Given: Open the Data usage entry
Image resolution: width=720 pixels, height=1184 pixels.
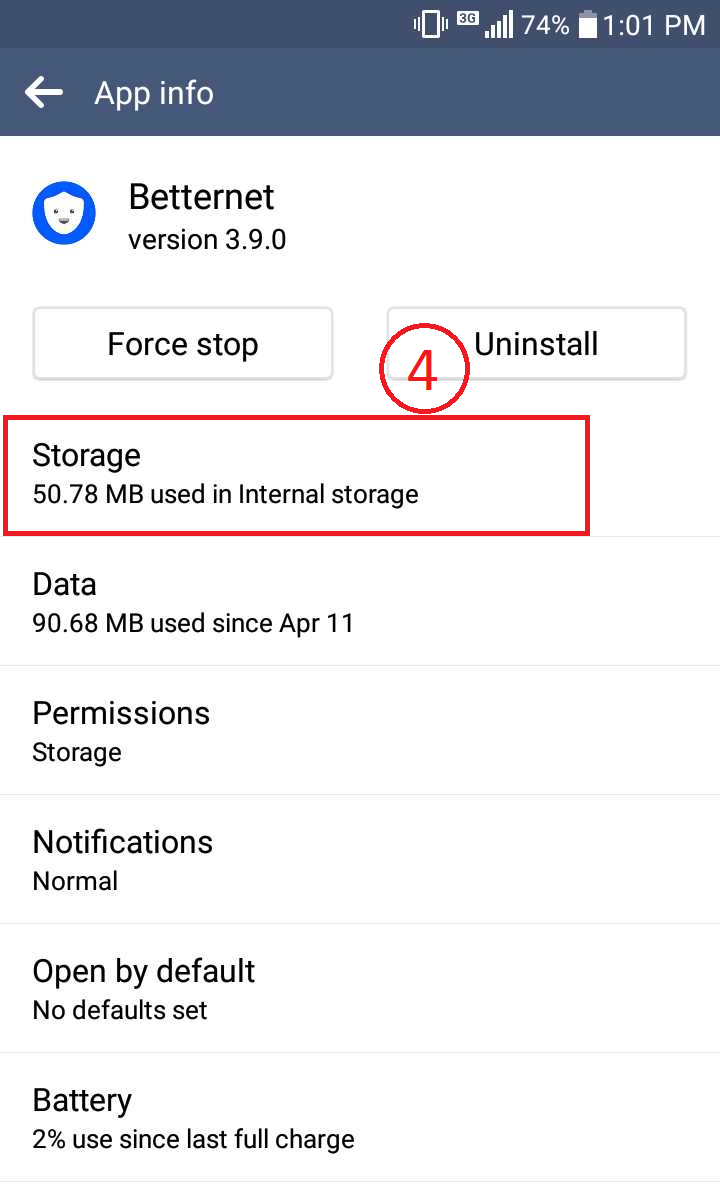Looking at the screenshot, I should point(360,602).
